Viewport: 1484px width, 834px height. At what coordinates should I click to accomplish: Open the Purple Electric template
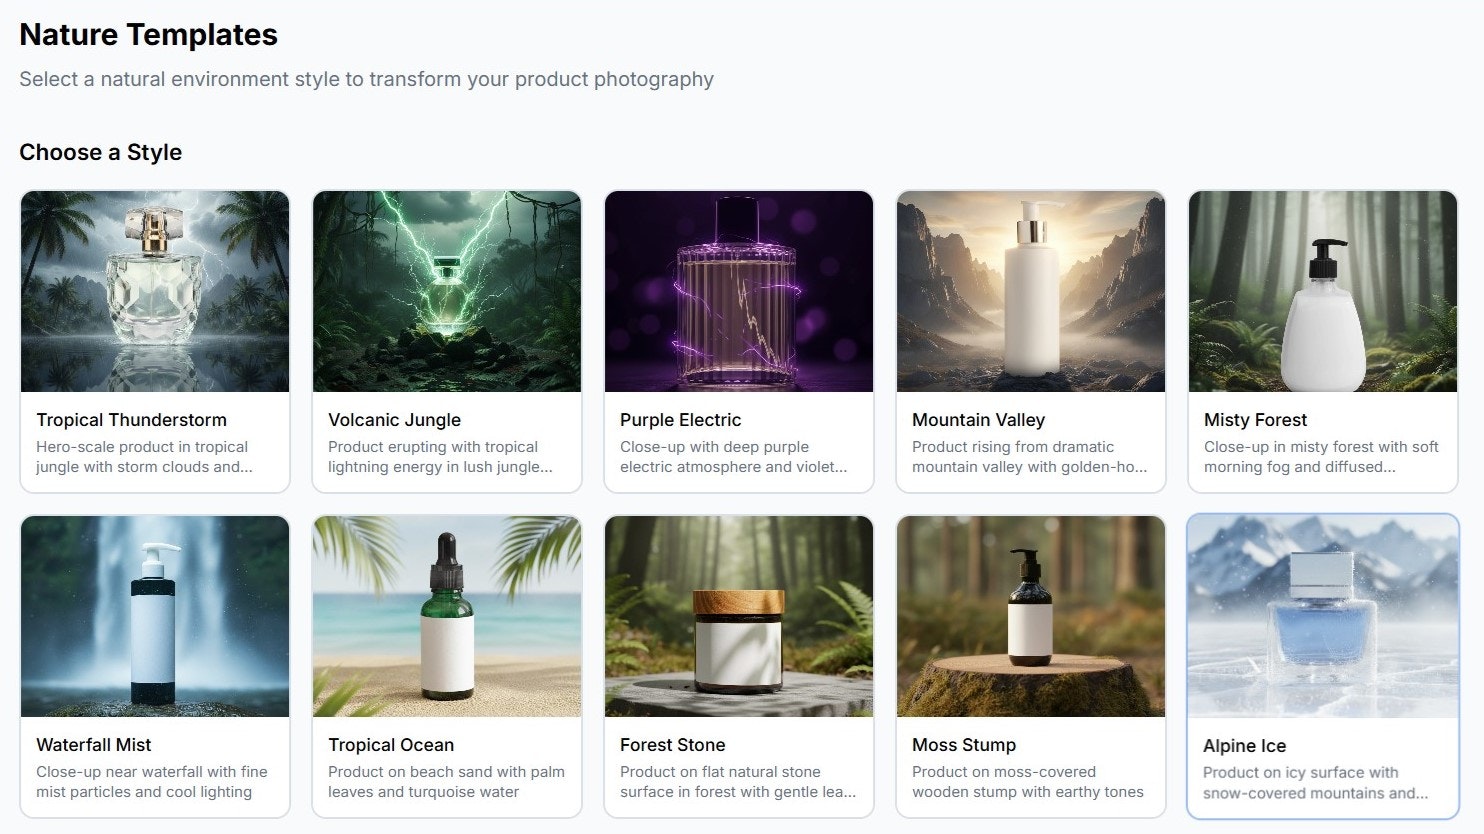(738, 291)
